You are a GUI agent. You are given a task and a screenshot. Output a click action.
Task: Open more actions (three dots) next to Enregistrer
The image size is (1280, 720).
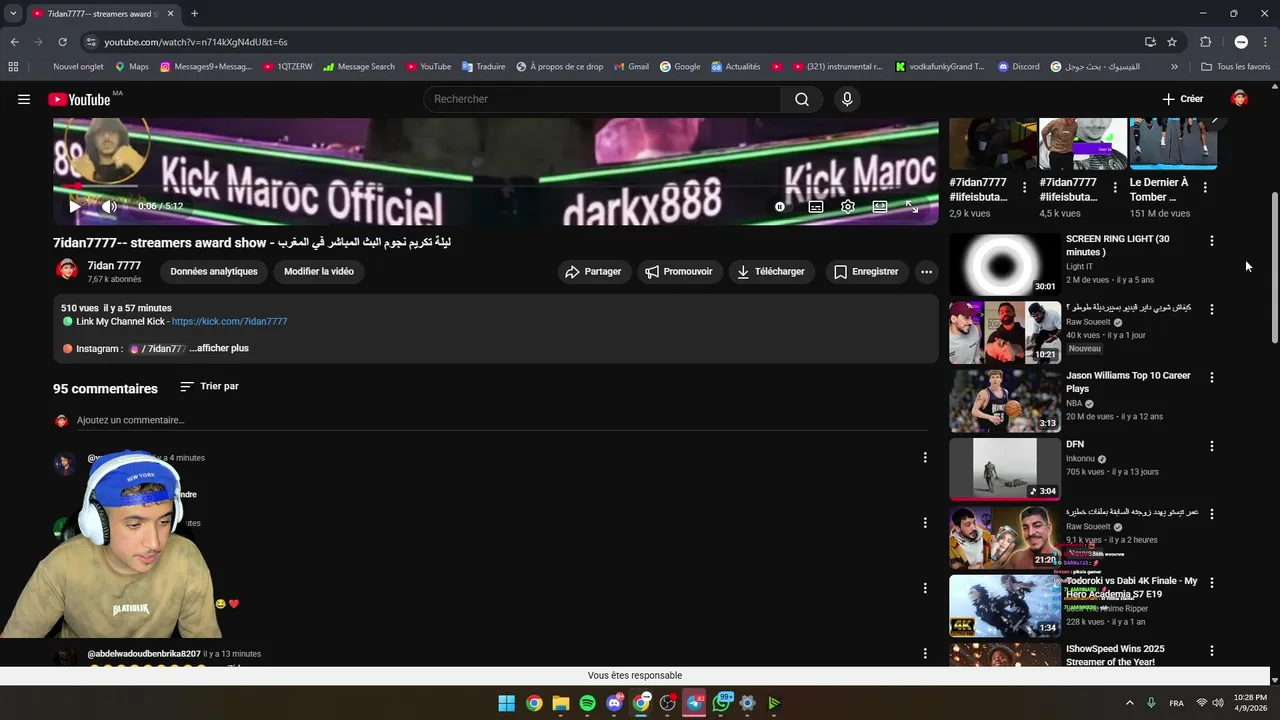click(x=926, y=271)
